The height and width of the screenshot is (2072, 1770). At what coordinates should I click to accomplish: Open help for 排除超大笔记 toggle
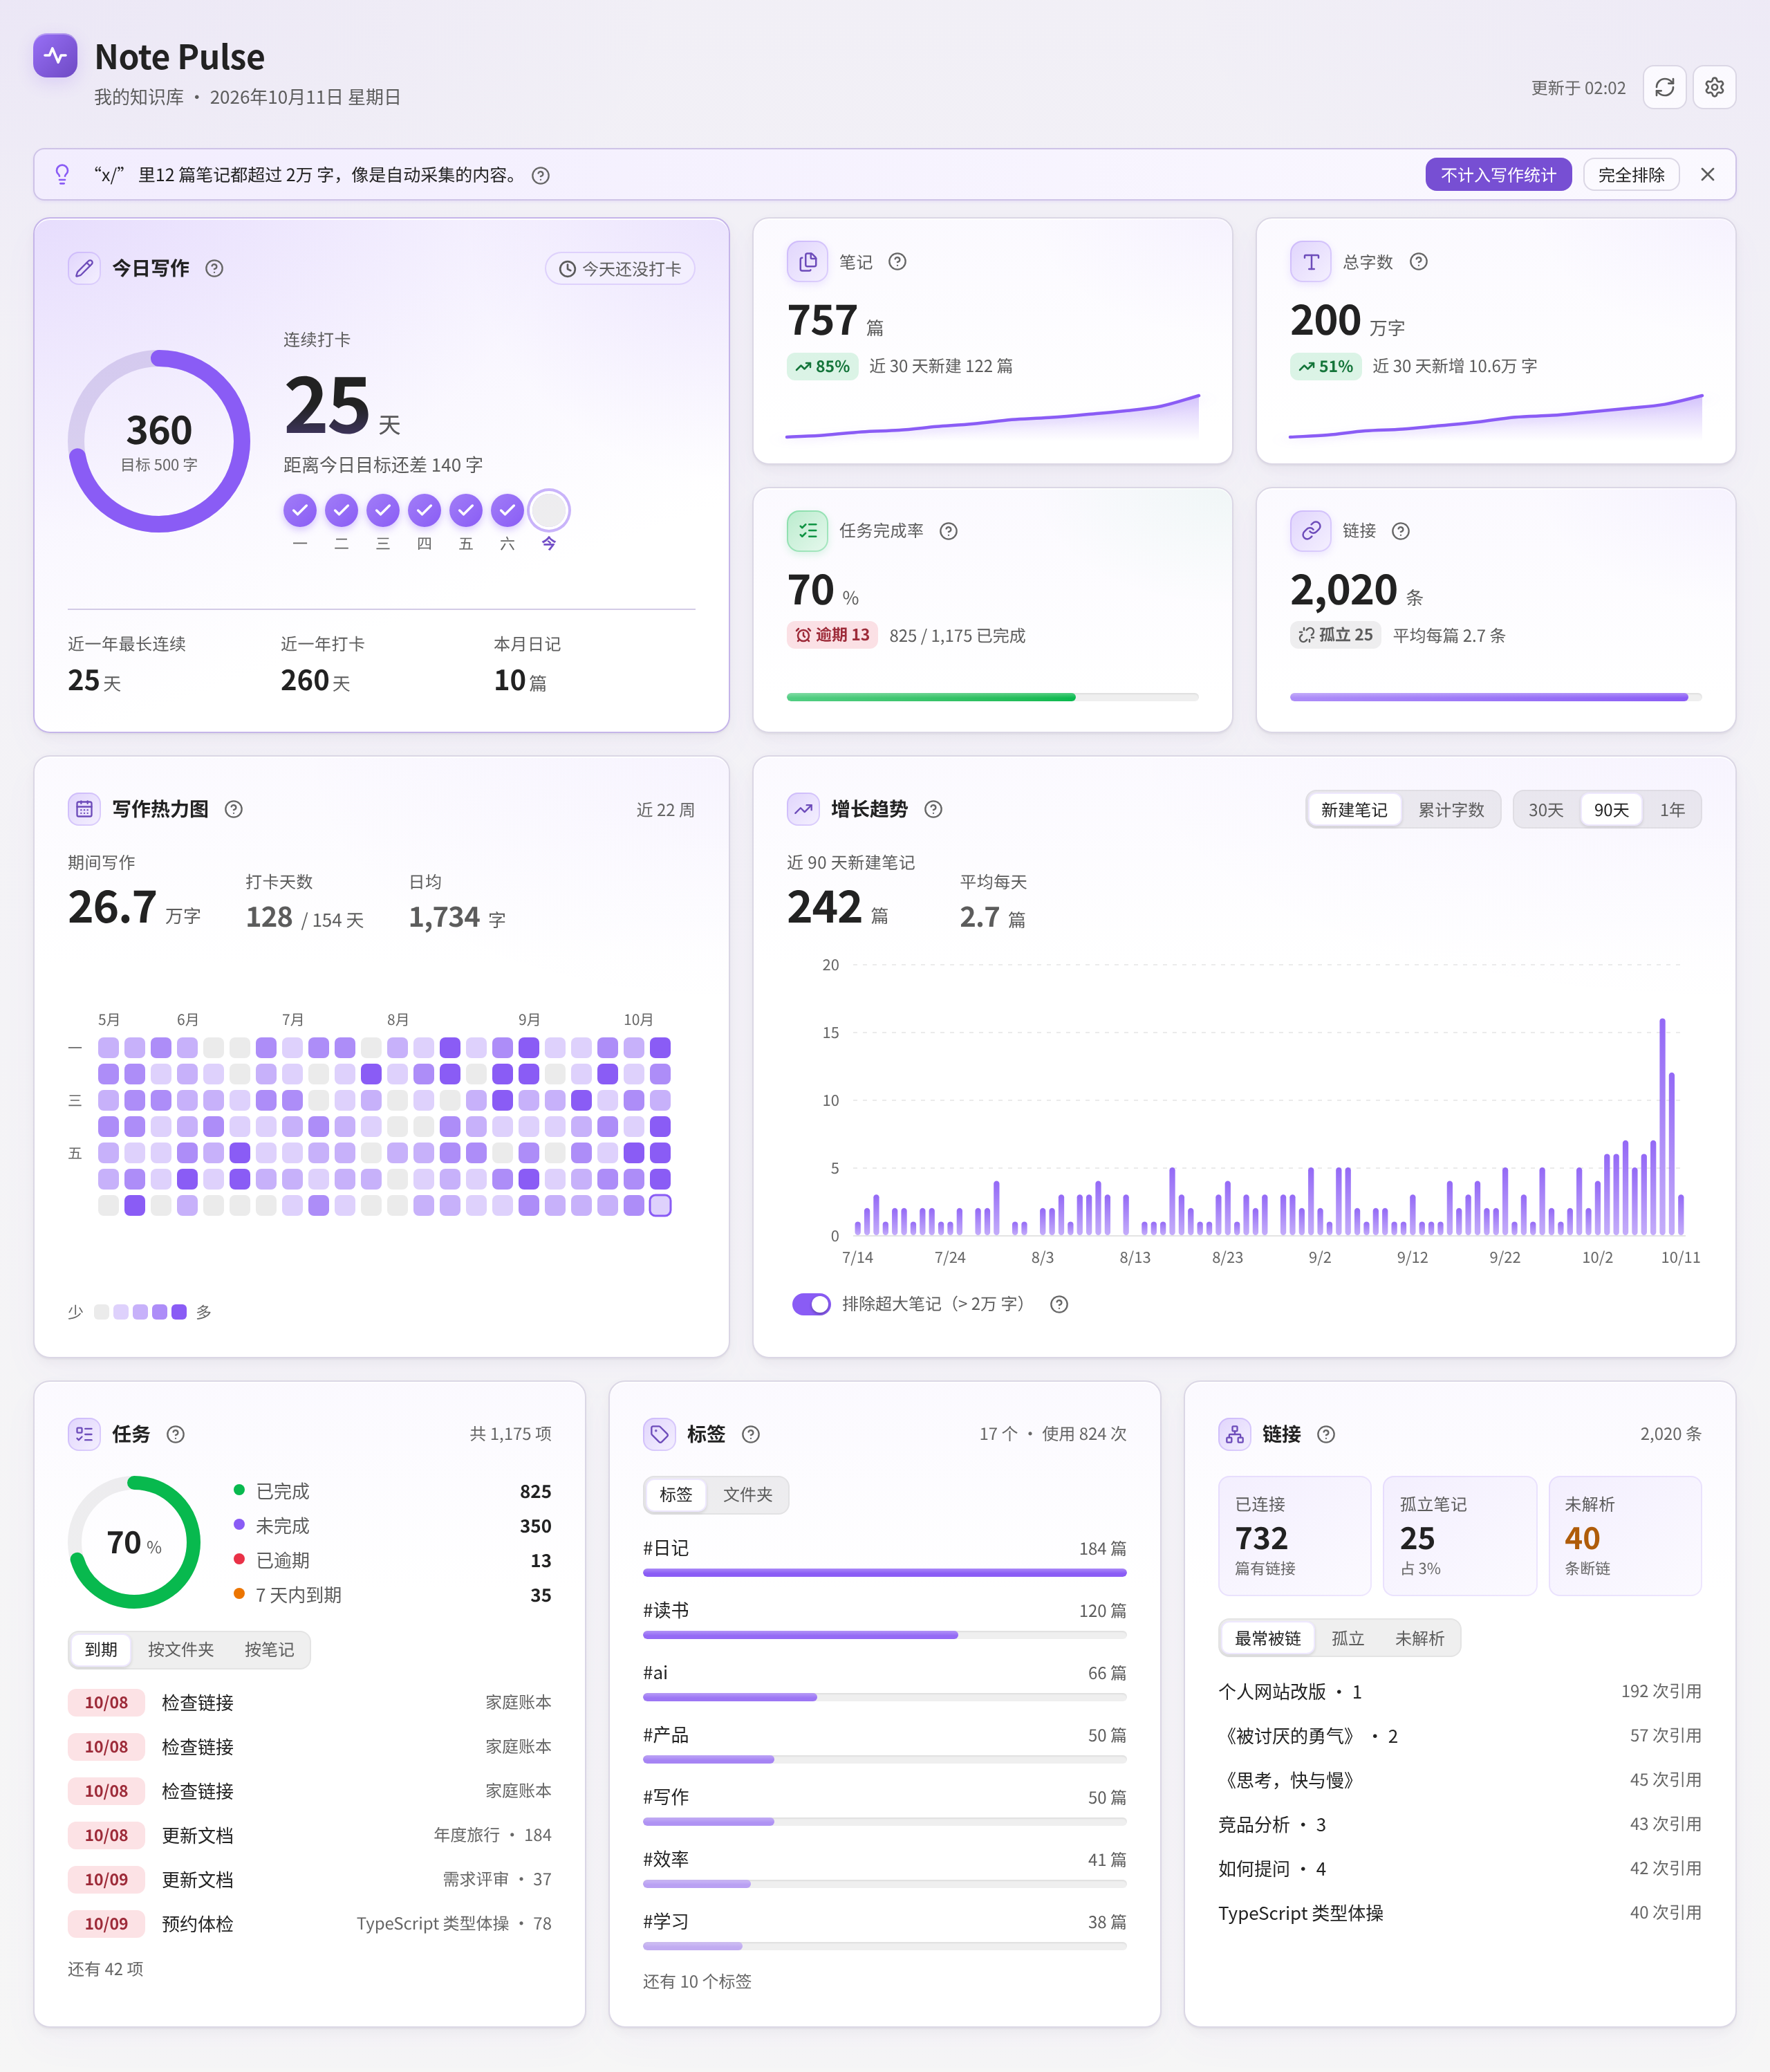(x=1059, y=1304)
